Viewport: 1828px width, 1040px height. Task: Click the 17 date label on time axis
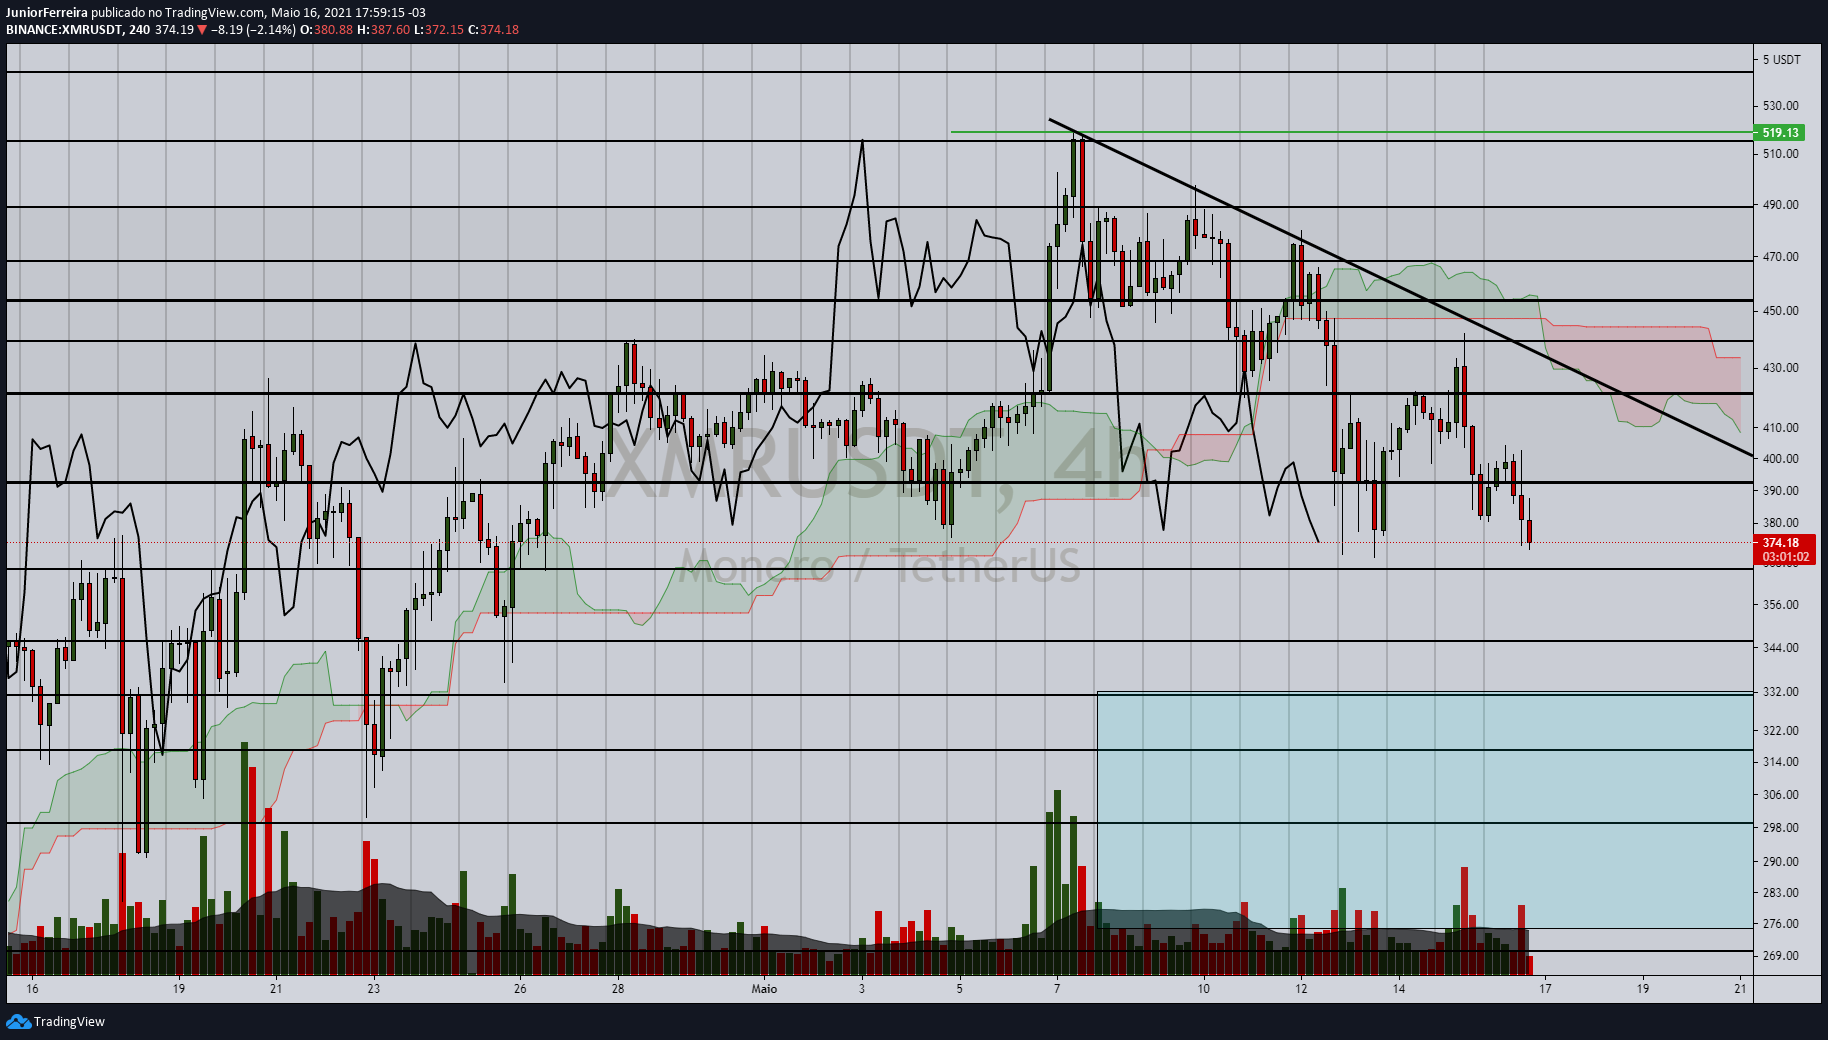(1545, 988)
